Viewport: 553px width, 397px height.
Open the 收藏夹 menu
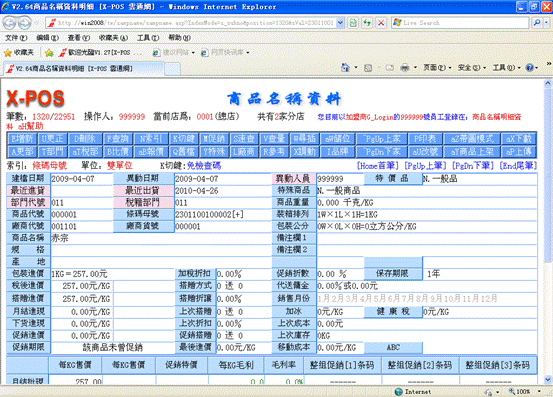click(113, 38)
